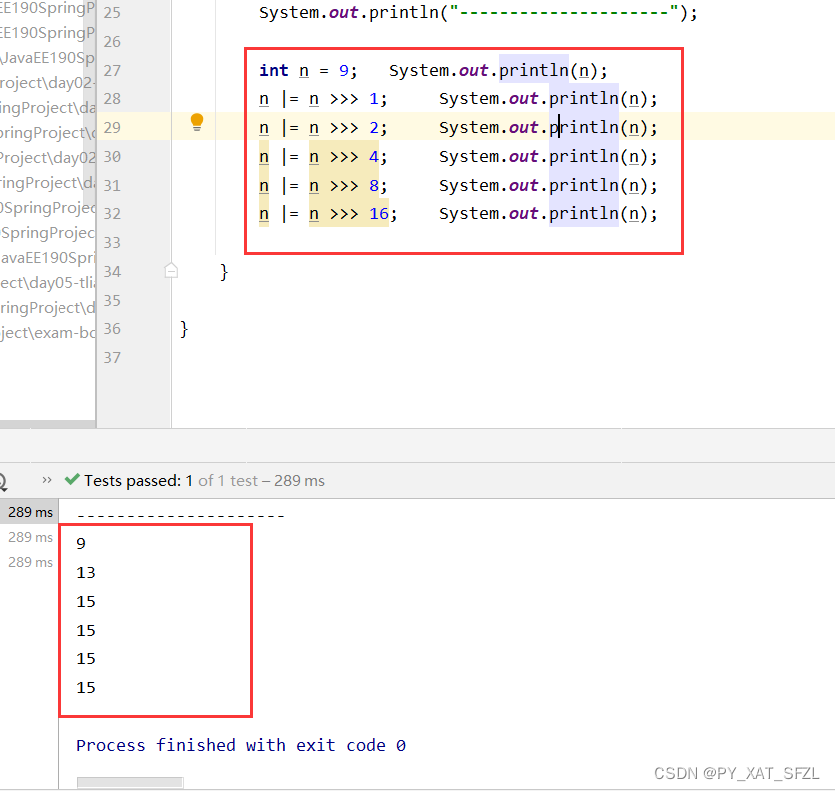The height and width of the screenshot is (791, 835).
Task: Click the yellow light bulb on line 29
Action: 197,123
